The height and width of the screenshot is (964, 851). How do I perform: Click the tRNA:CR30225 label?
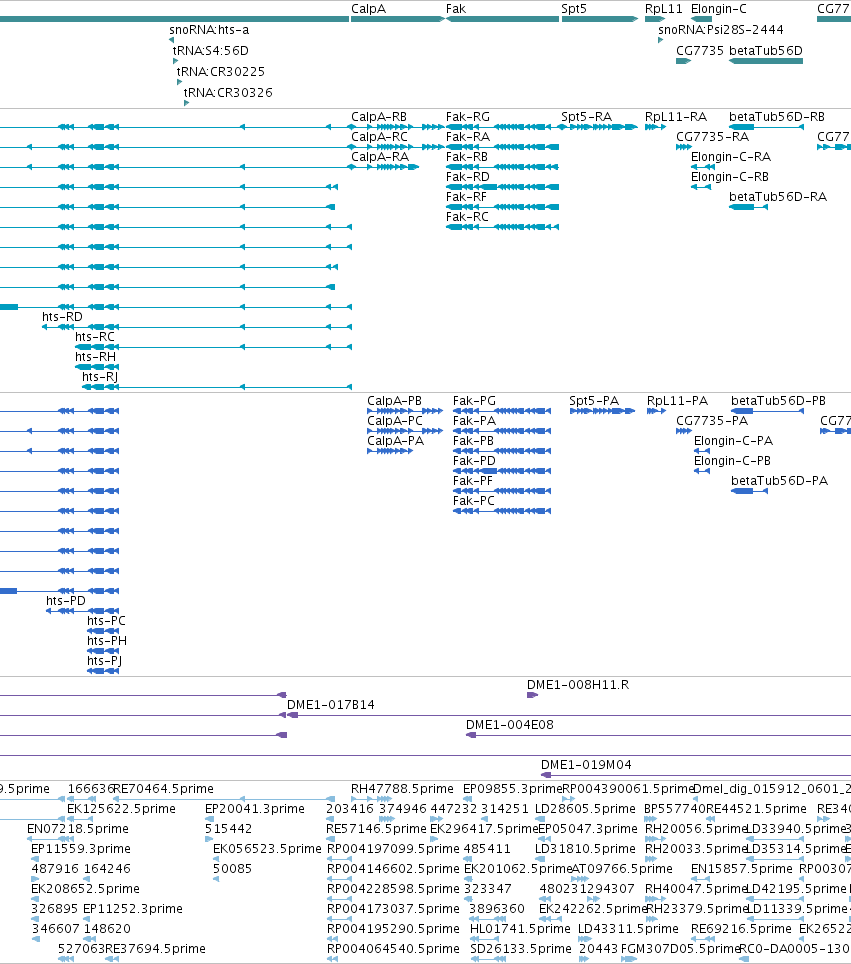click(x=221, y=71)
